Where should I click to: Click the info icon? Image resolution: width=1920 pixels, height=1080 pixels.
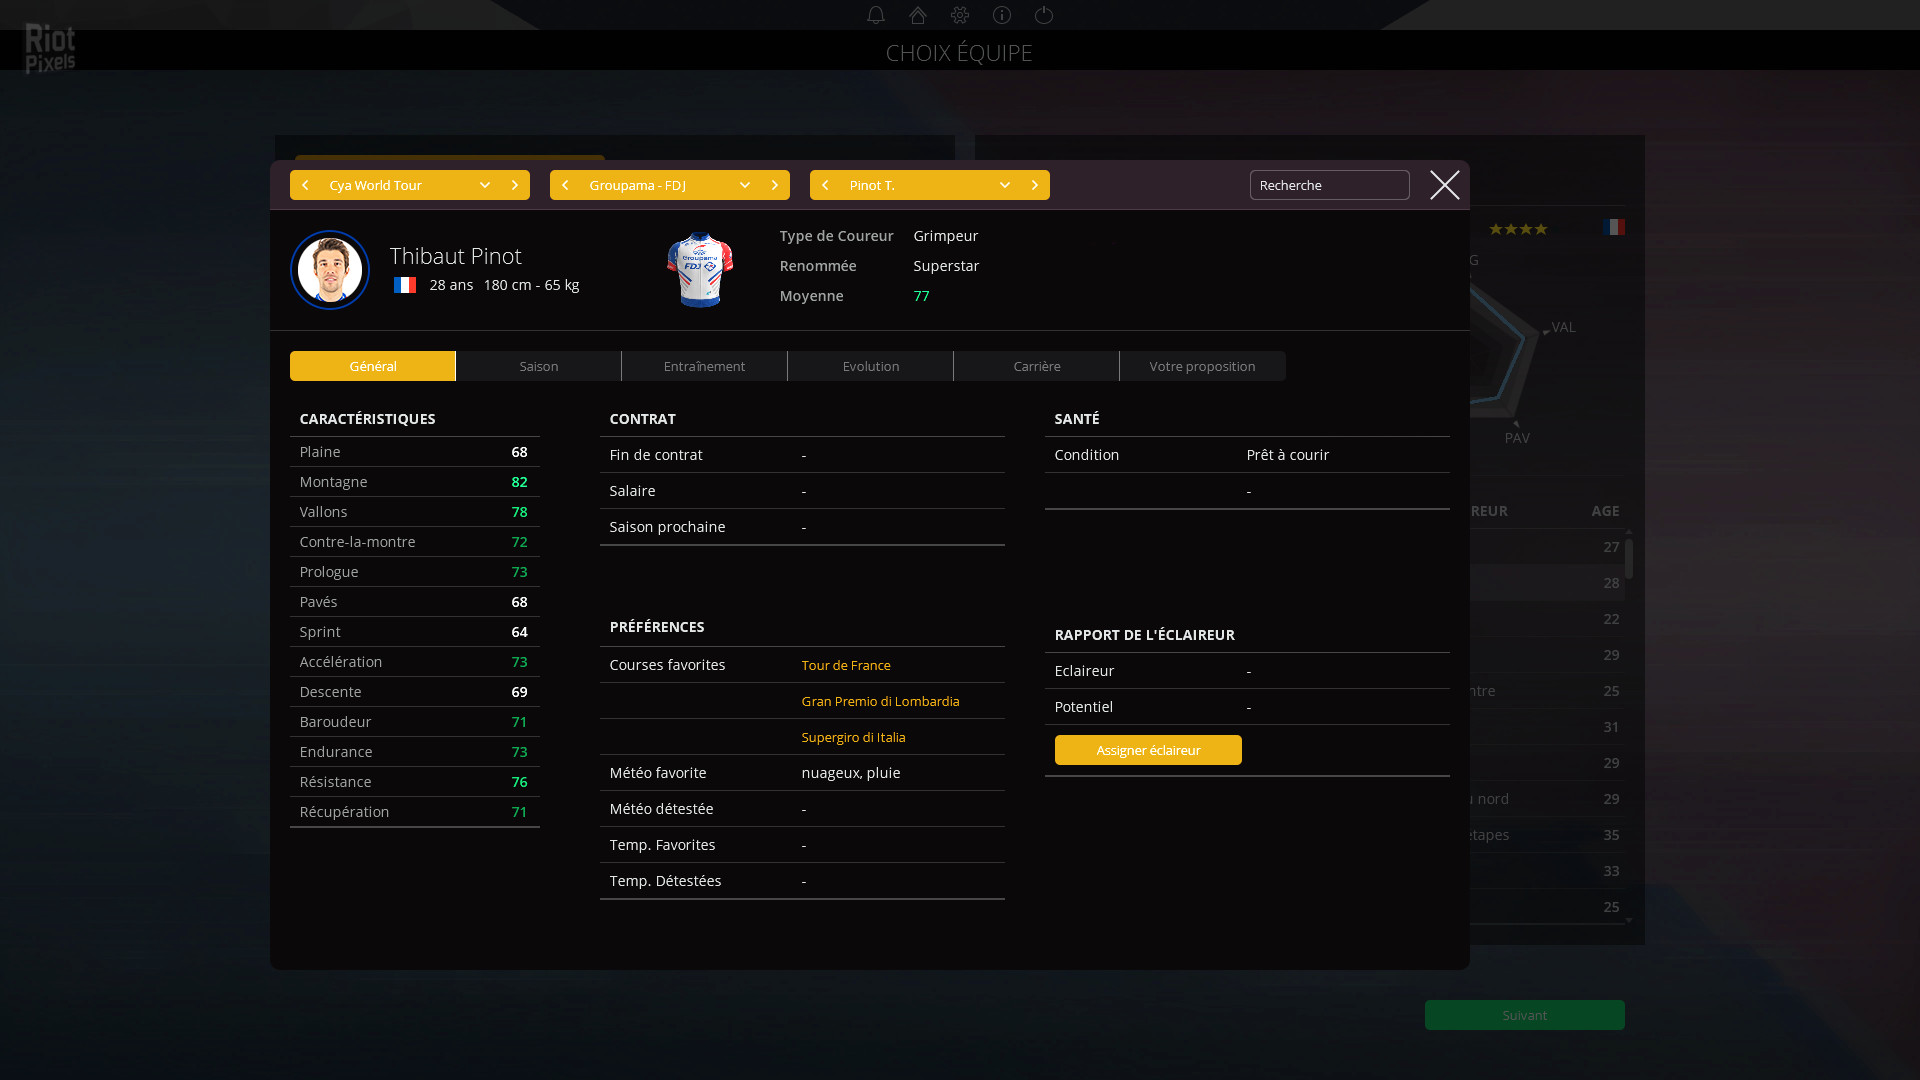[x=1002, y=15]
